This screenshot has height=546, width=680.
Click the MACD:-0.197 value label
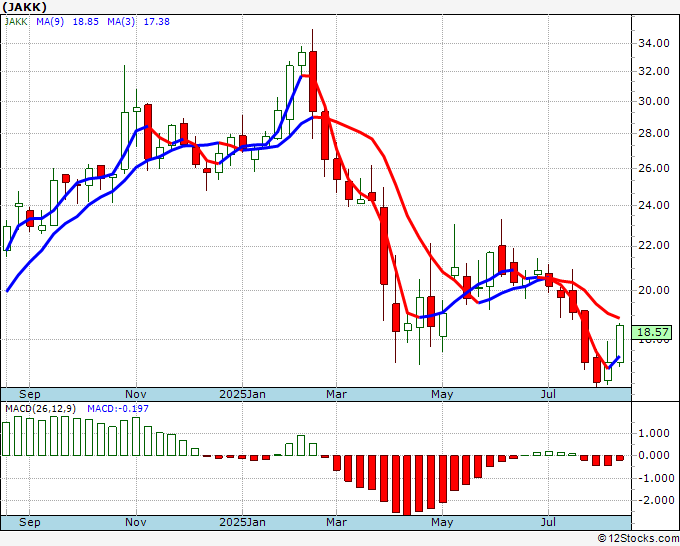(x=118, y=409)
